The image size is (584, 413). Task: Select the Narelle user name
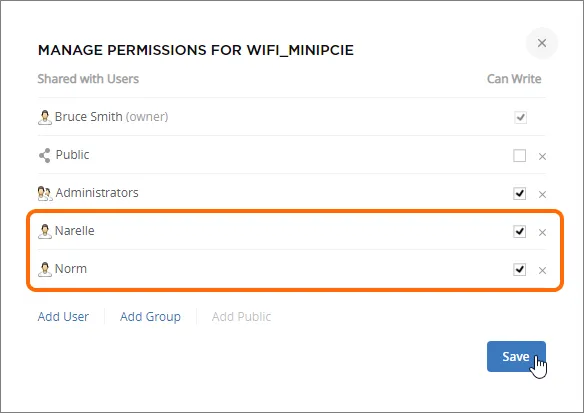pyautogui.click(x=74, y=231)
